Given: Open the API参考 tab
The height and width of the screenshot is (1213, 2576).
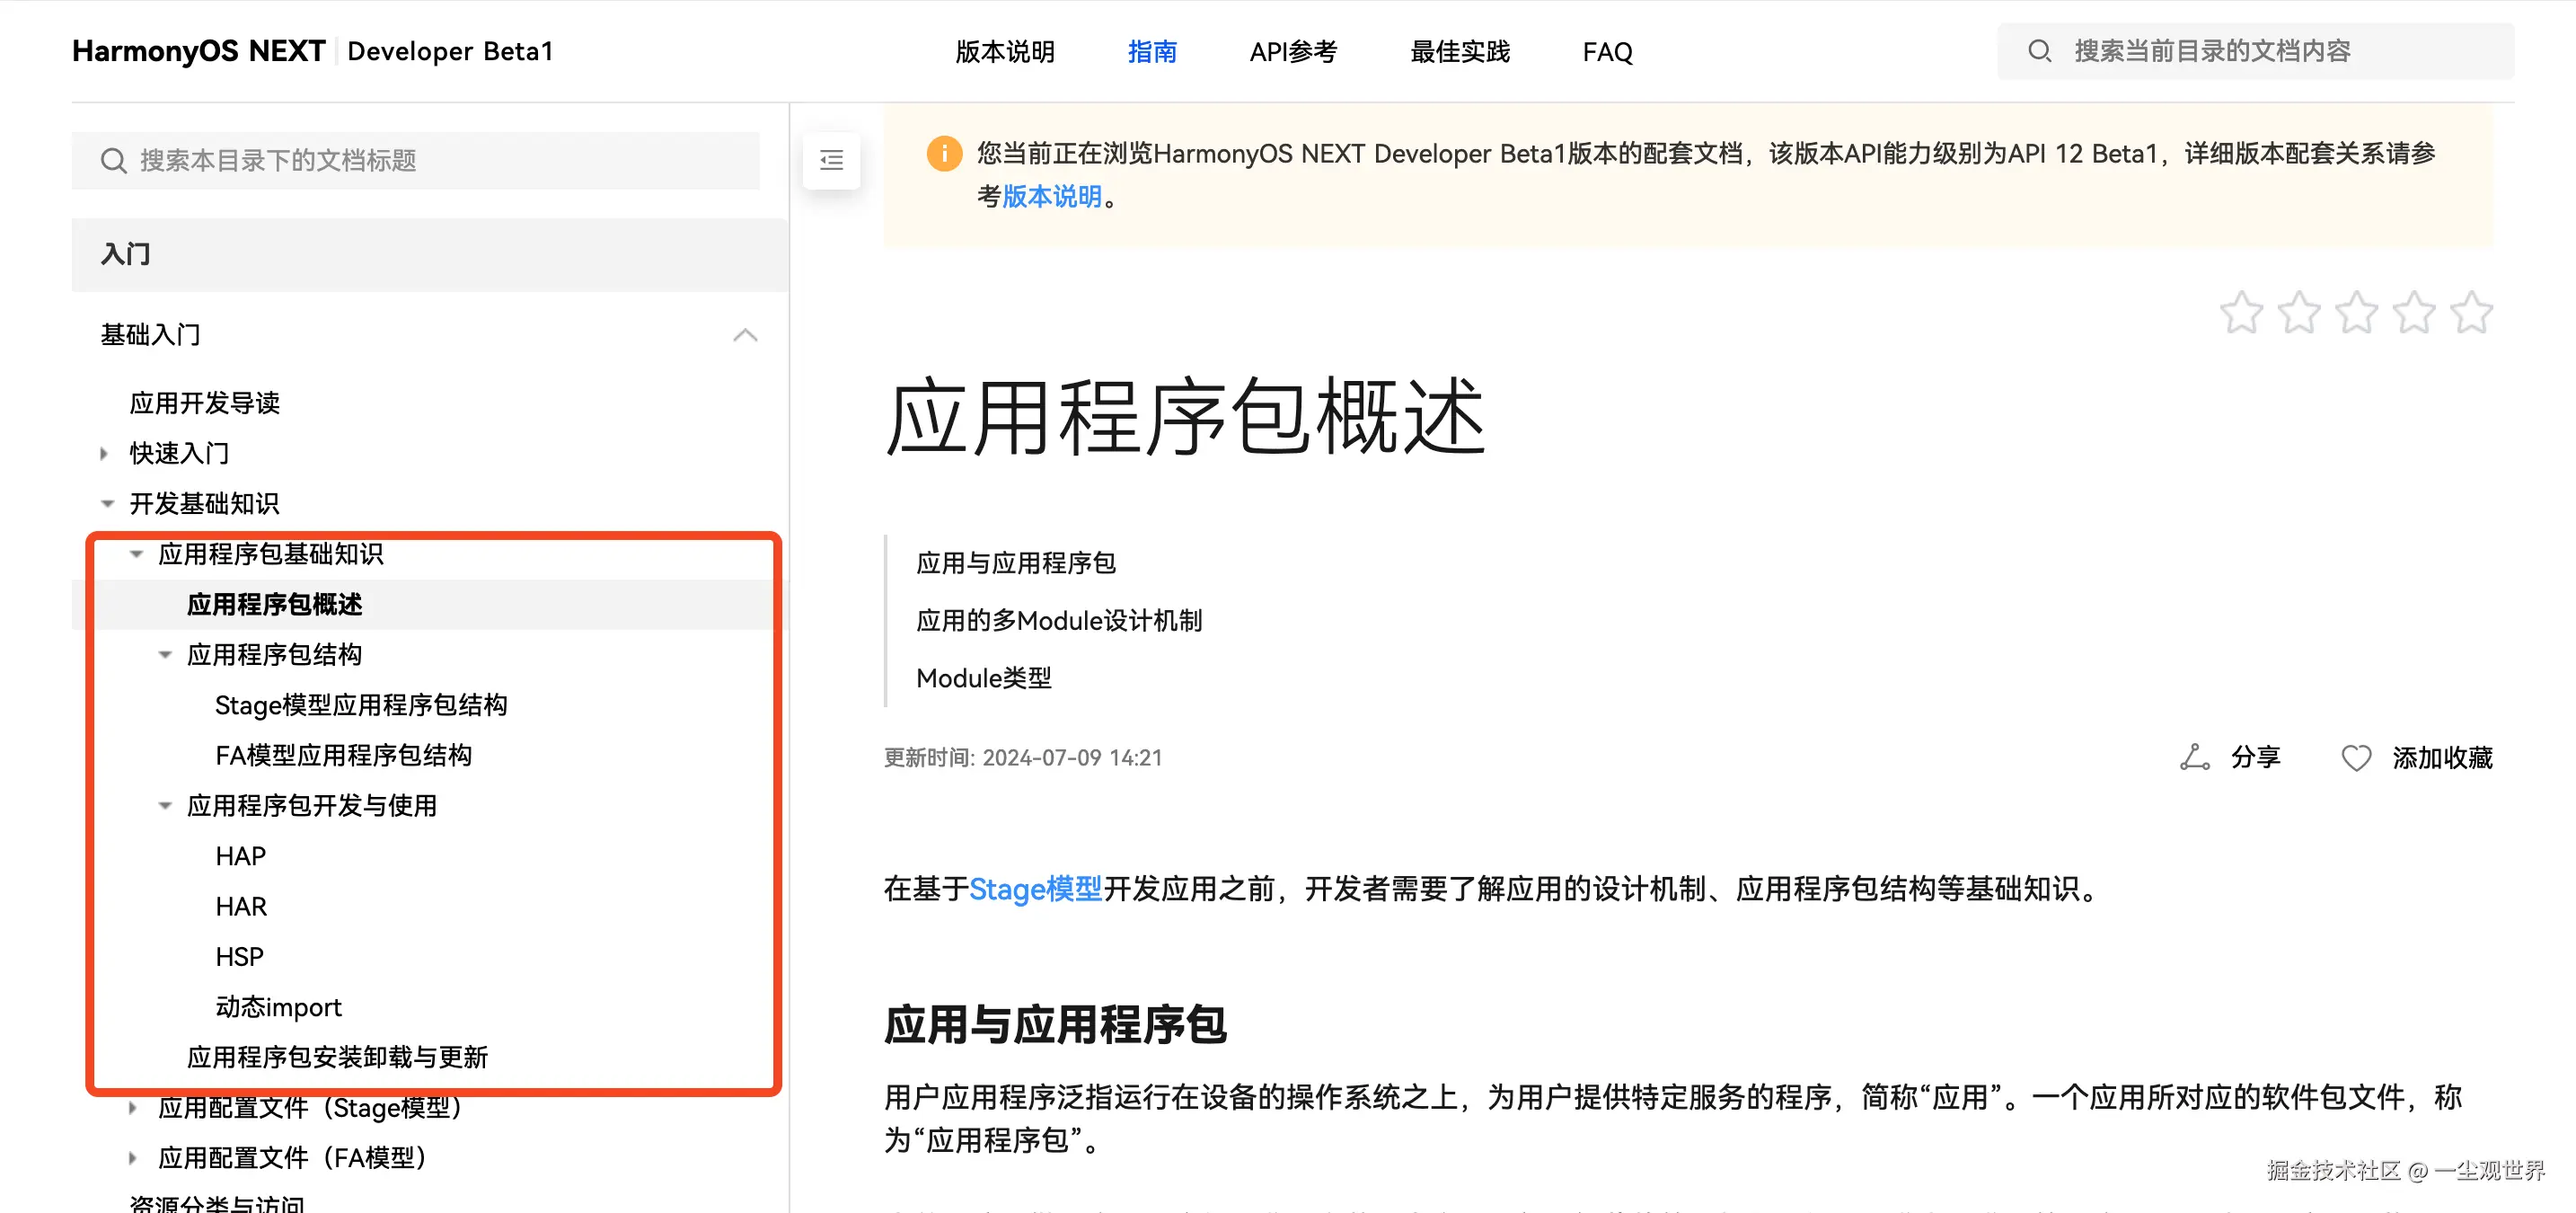Looking at the screenshot, I should [1293, 52].
